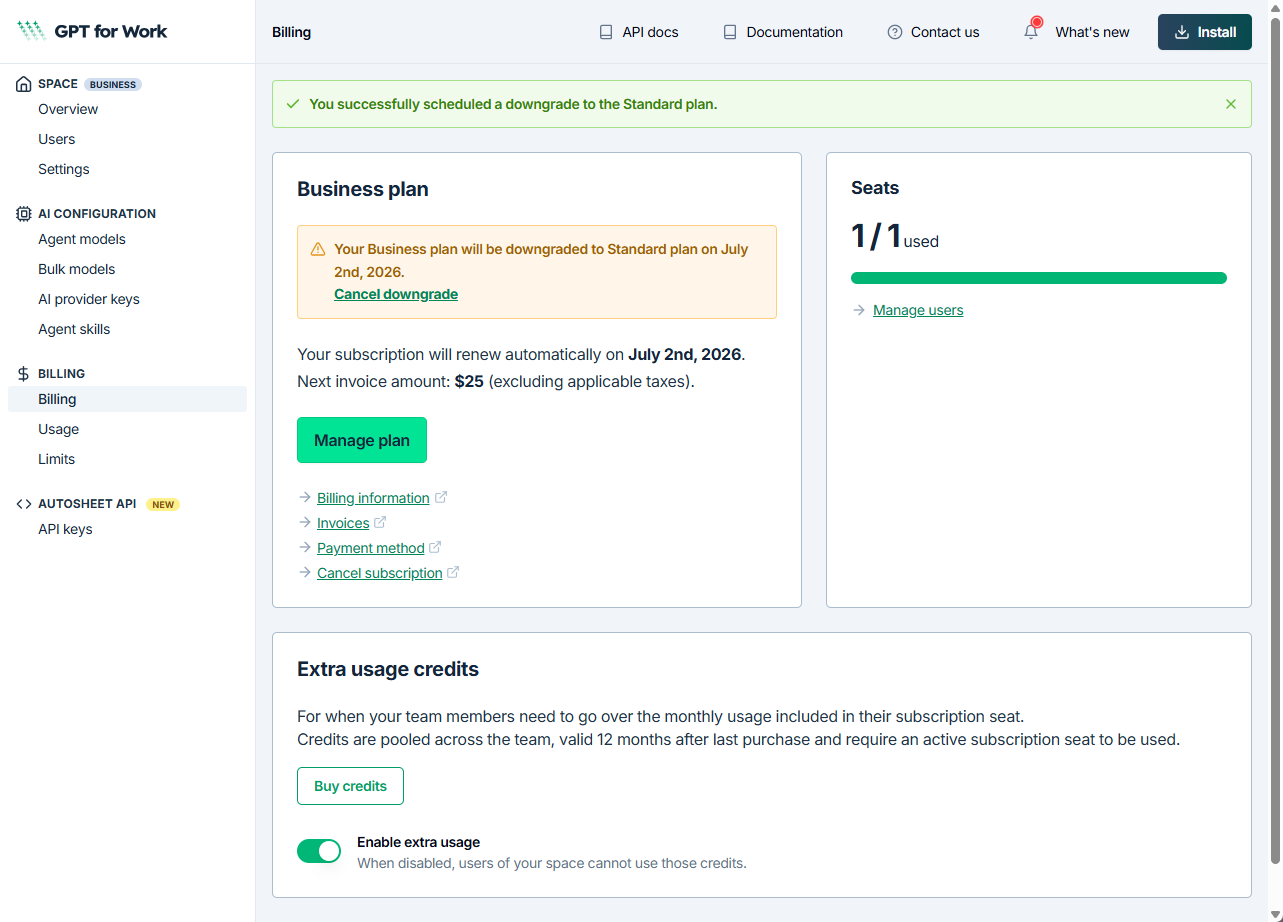Click the Business plan heading
The height and width of the screenshot is (922, 1283).
[x=363, y=189]
